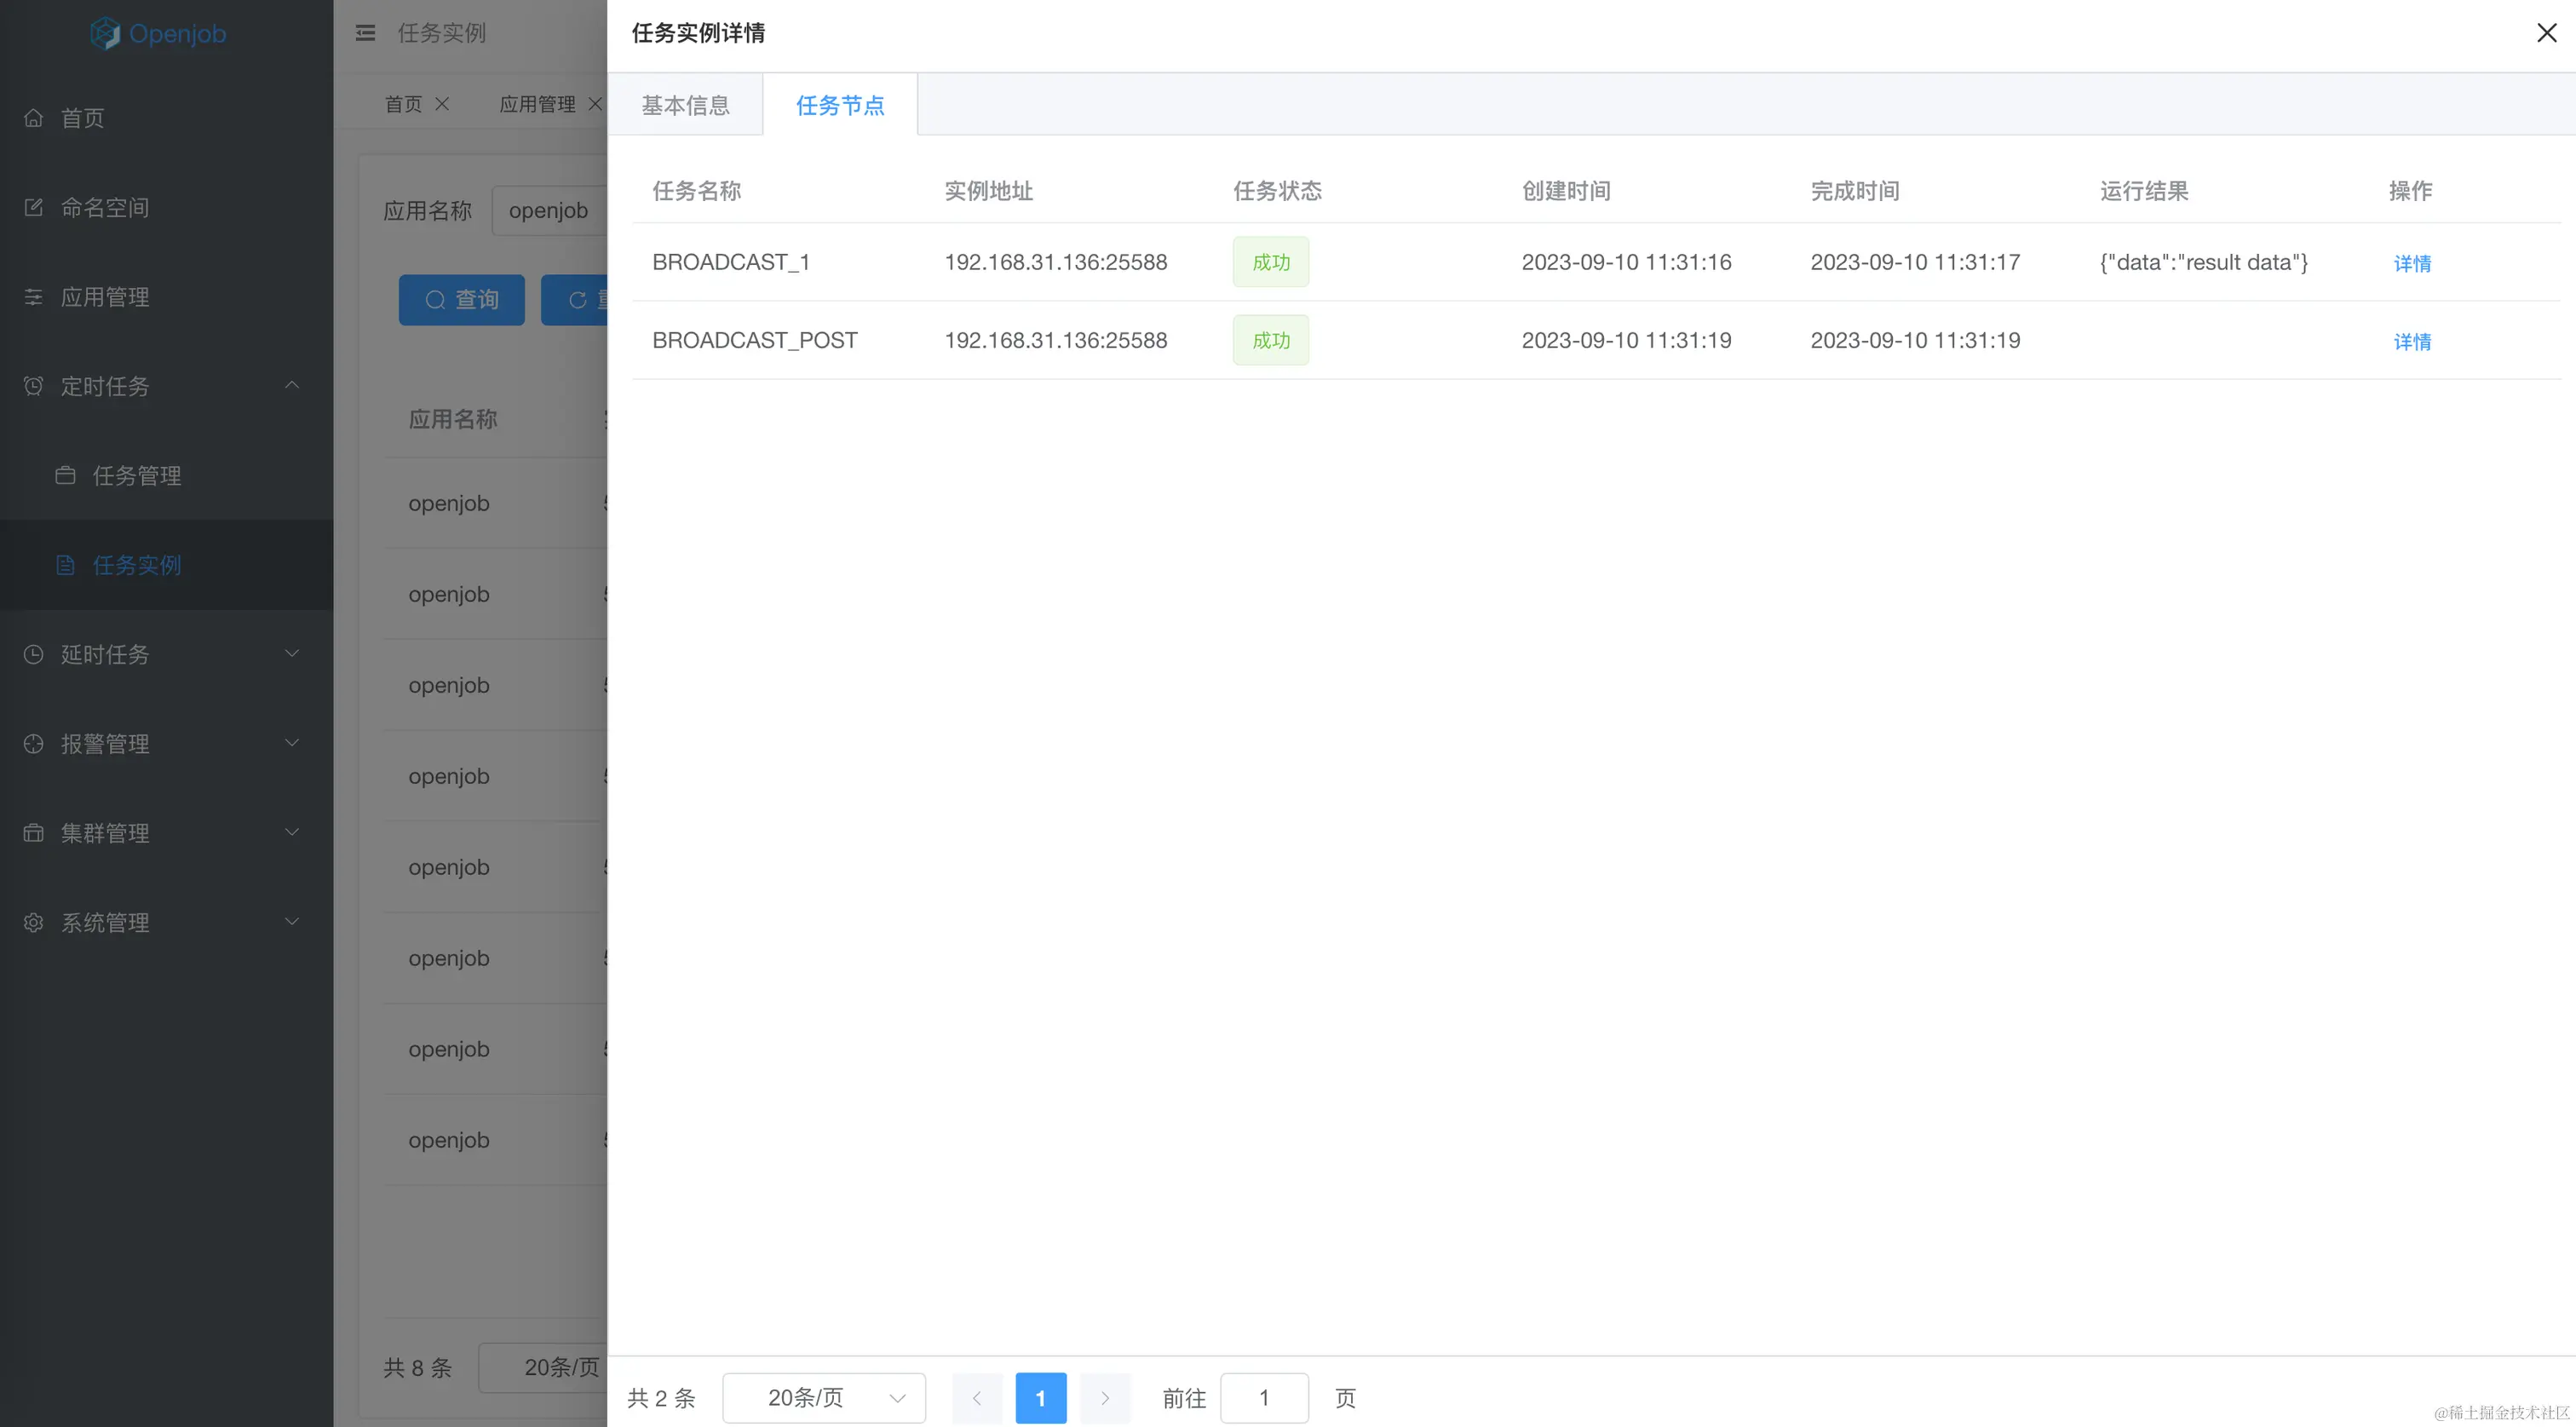This screenshot has height=1427, width=2576.
Task: Switch to the 基本信息 tab
Action: click(x=685, y=105)
